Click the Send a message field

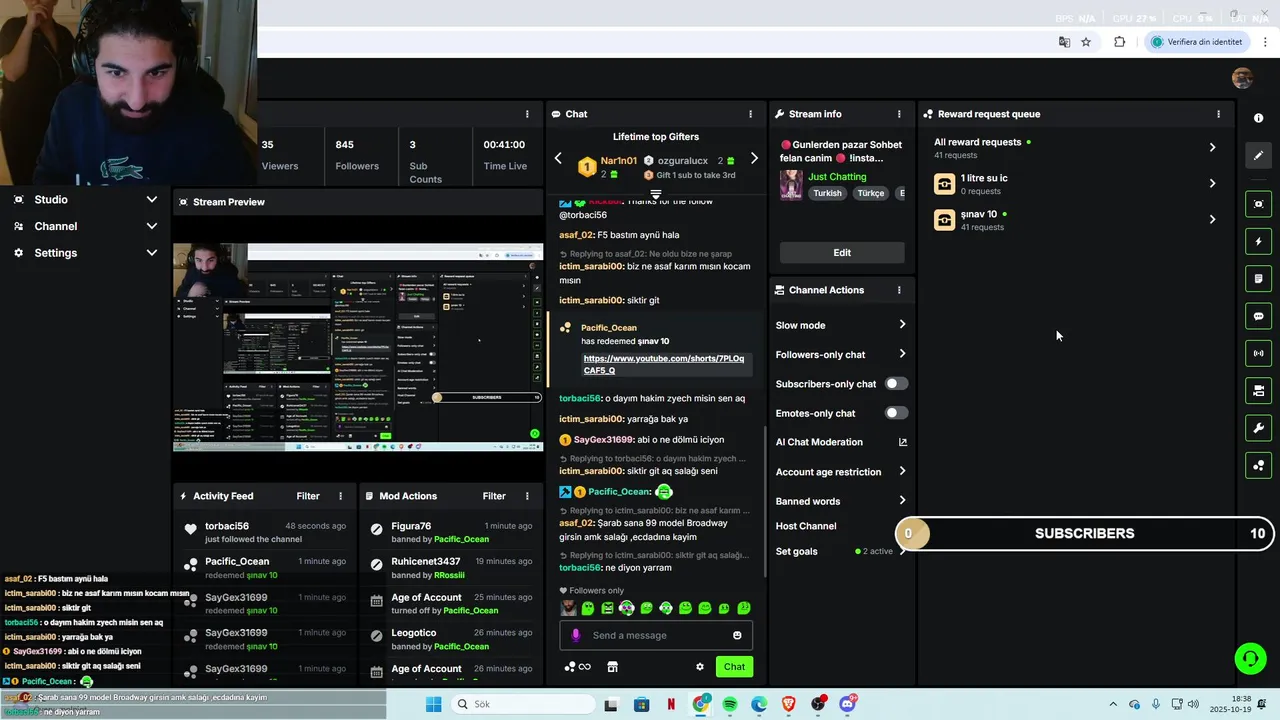click(656, 635)
